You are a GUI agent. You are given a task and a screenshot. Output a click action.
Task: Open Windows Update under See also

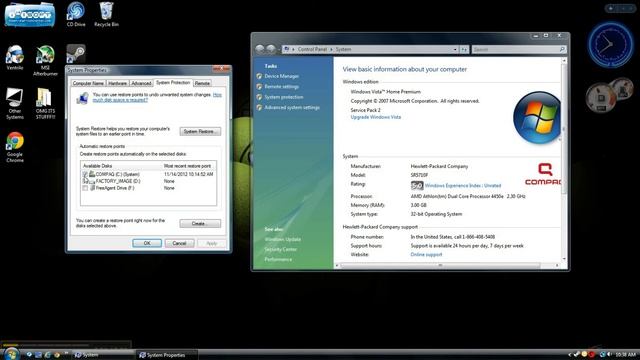(x=282, y=239)
